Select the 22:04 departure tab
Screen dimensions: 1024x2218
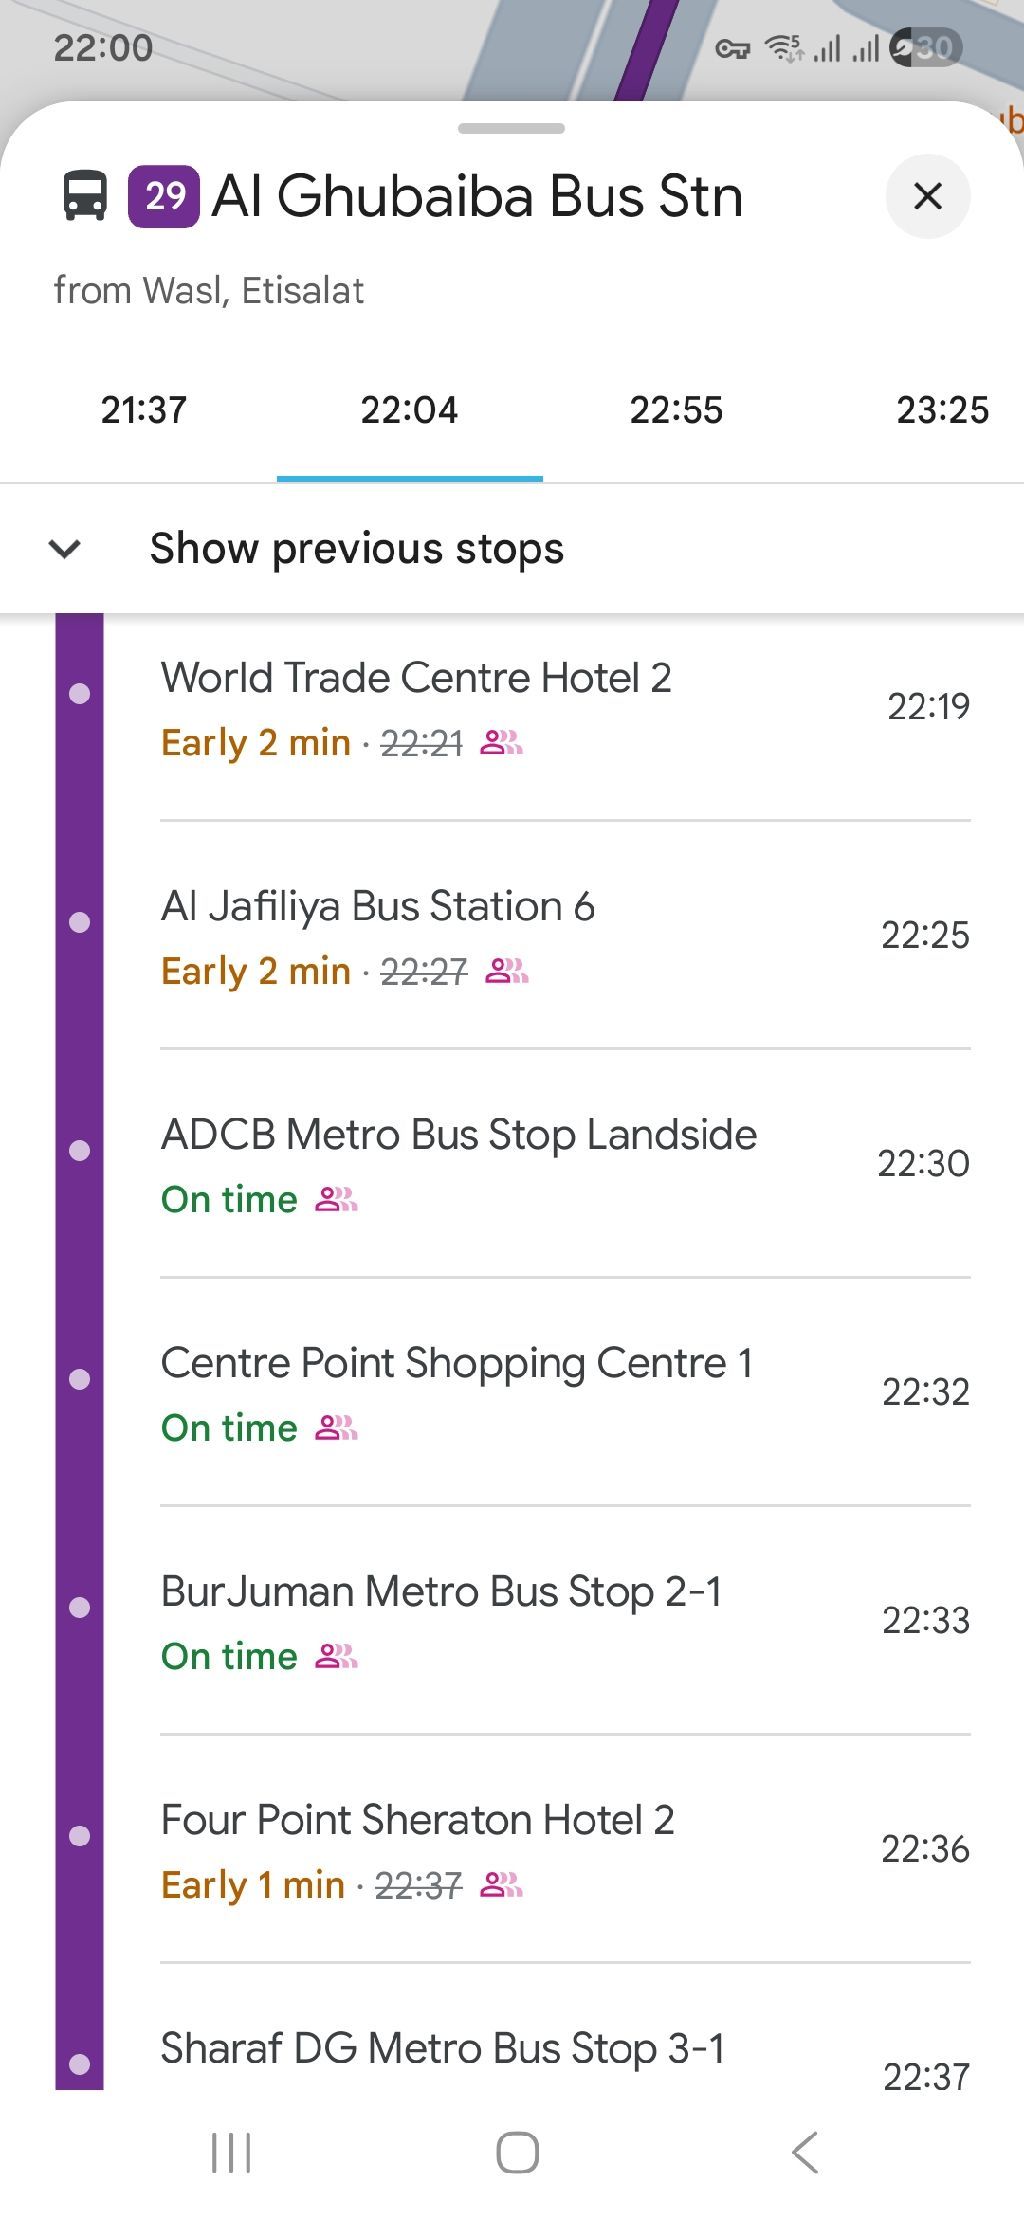click(x=409, y=410)
